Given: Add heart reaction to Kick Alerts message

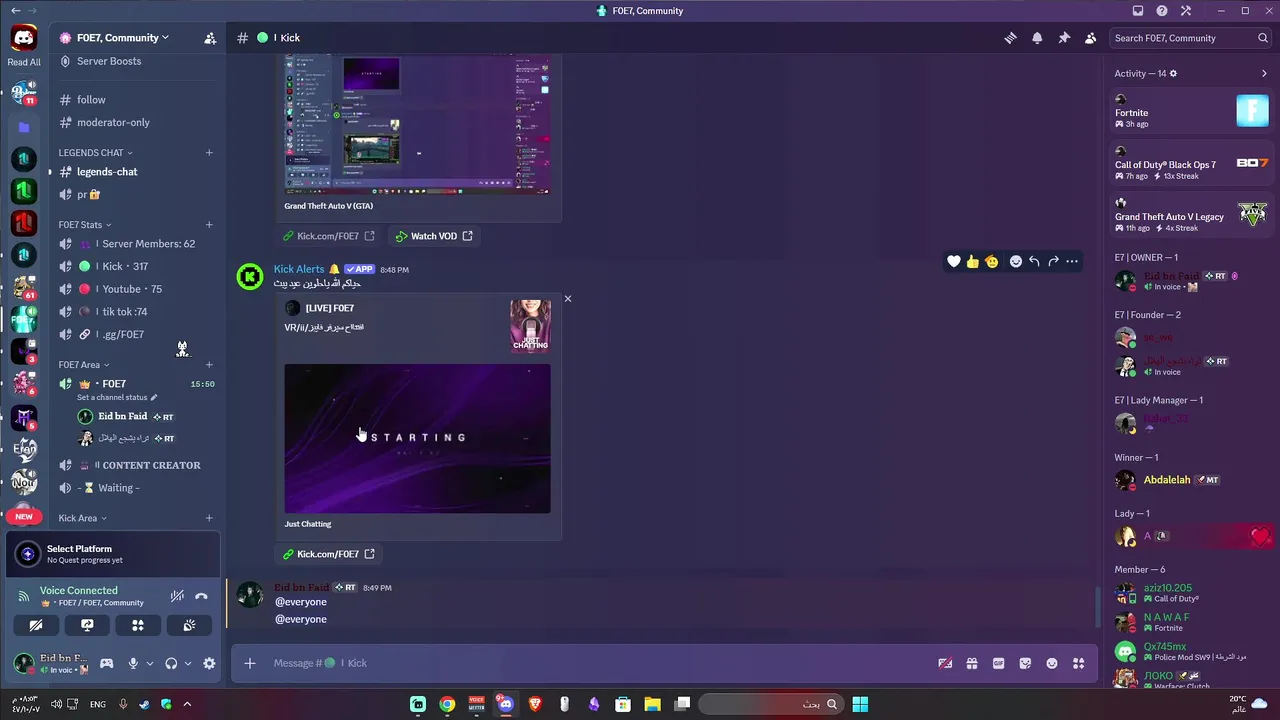Looking at the screenshot, I should click(954, 262).
